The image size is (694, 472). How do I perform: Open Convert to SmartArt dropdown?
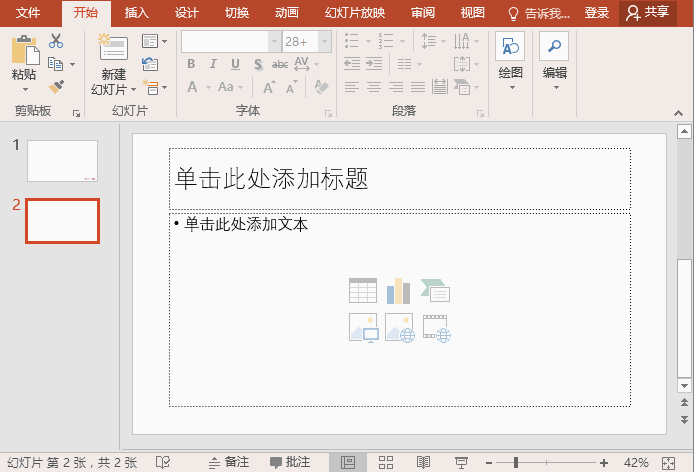pyautogui.click(x=466, y=87)
